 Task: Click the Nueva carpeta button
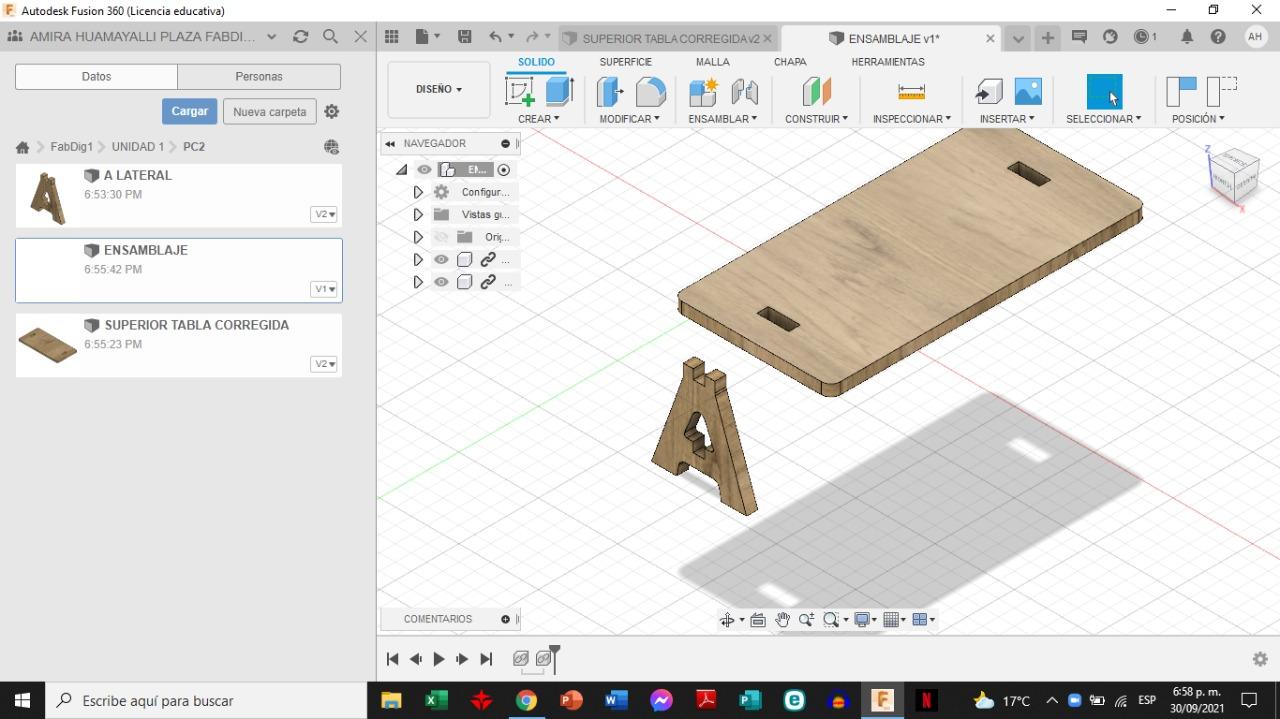pos(269,112)
